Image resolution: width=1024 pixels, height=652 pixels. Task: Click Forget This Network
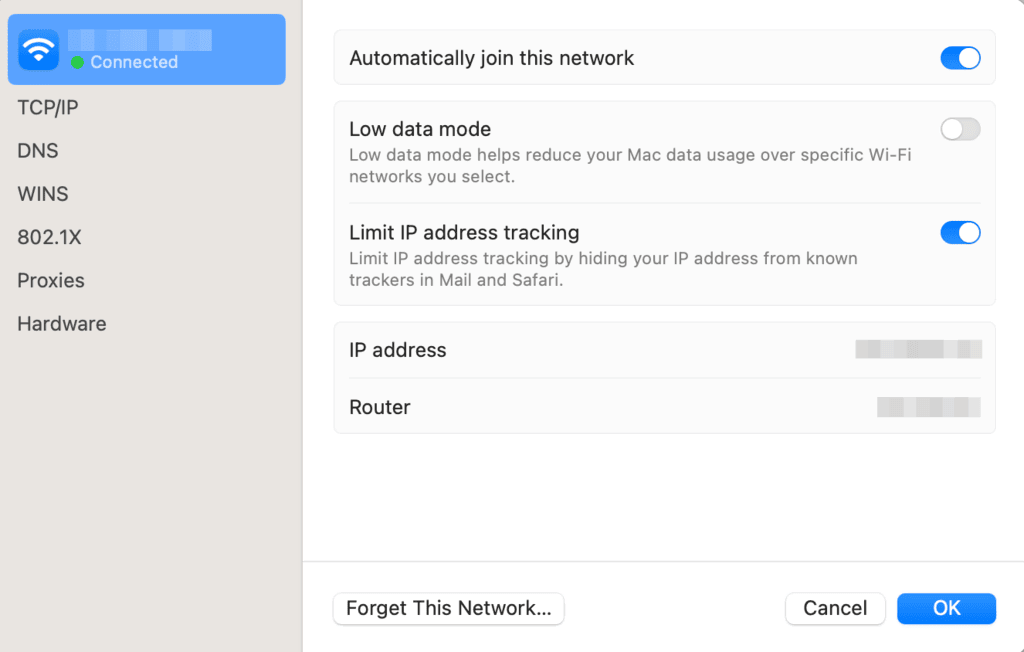pyautogui.click(x=448, y=608)
